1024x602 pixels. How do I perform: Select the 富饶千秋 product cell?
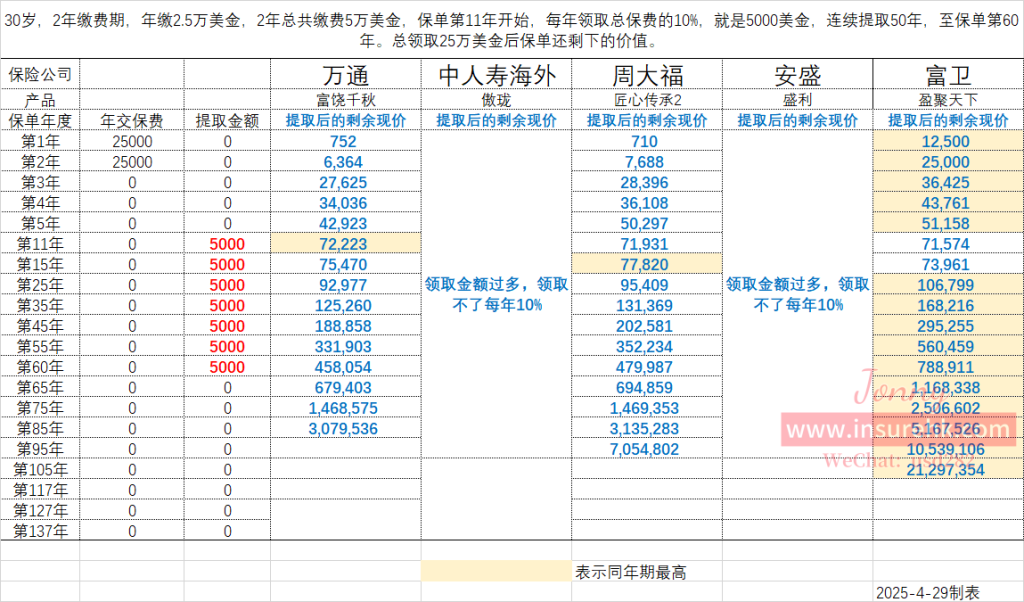point(345,100)
